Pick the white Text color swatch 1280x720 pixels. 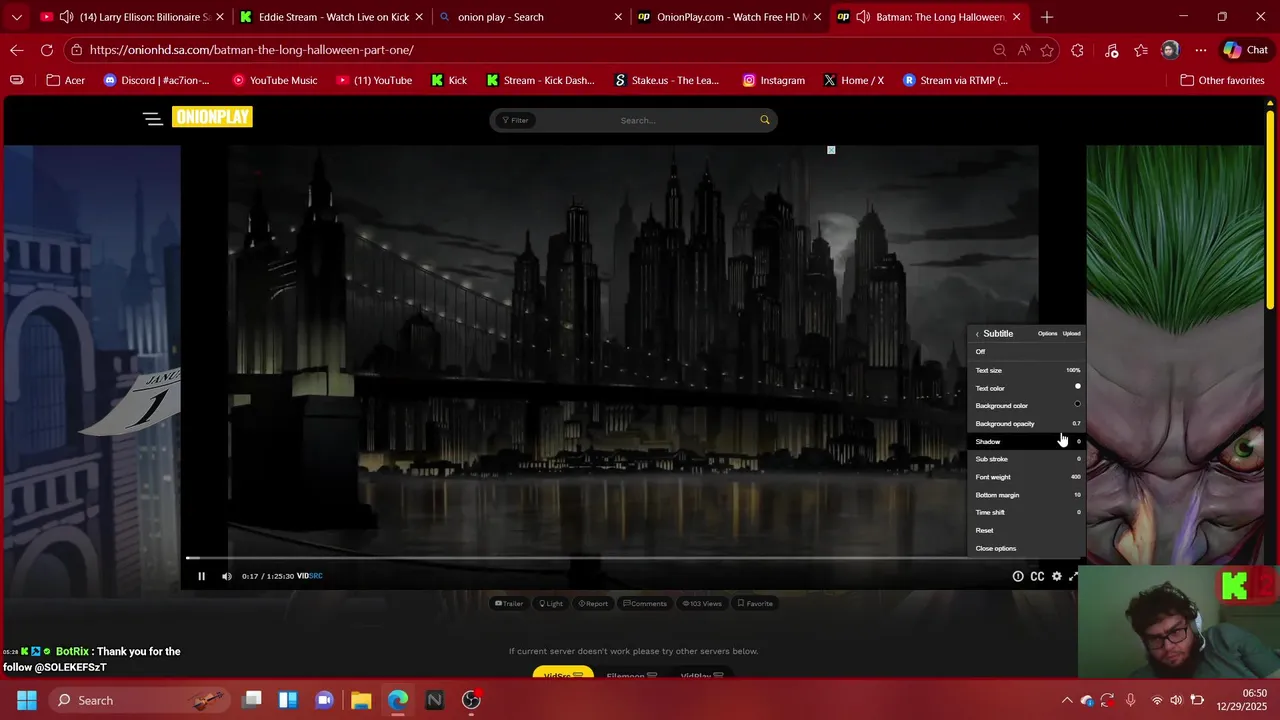pyautogui.click(x=1077, y=387)
